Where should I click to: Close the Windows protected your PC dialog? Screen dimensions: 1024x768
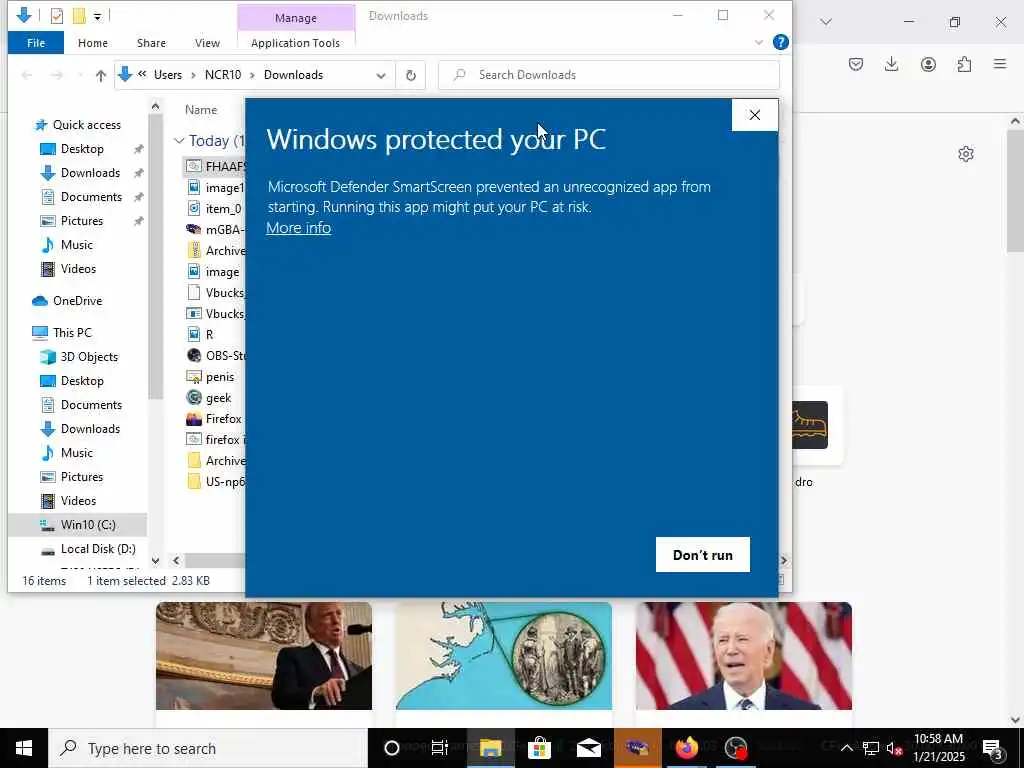[754, 115]
